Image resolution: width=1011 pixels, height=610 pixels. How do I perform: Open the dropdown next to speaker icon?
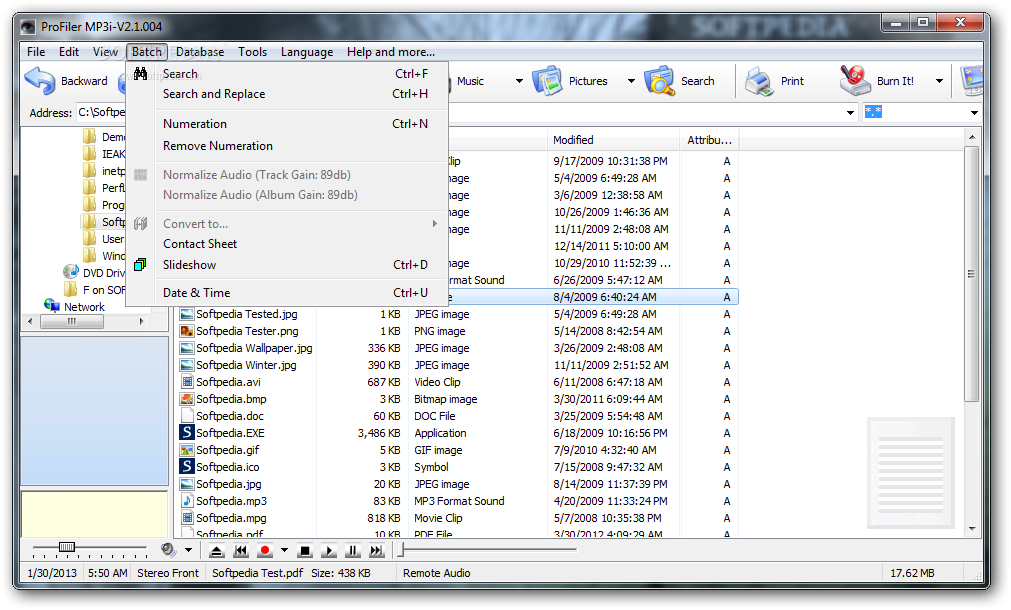[188, 550]
